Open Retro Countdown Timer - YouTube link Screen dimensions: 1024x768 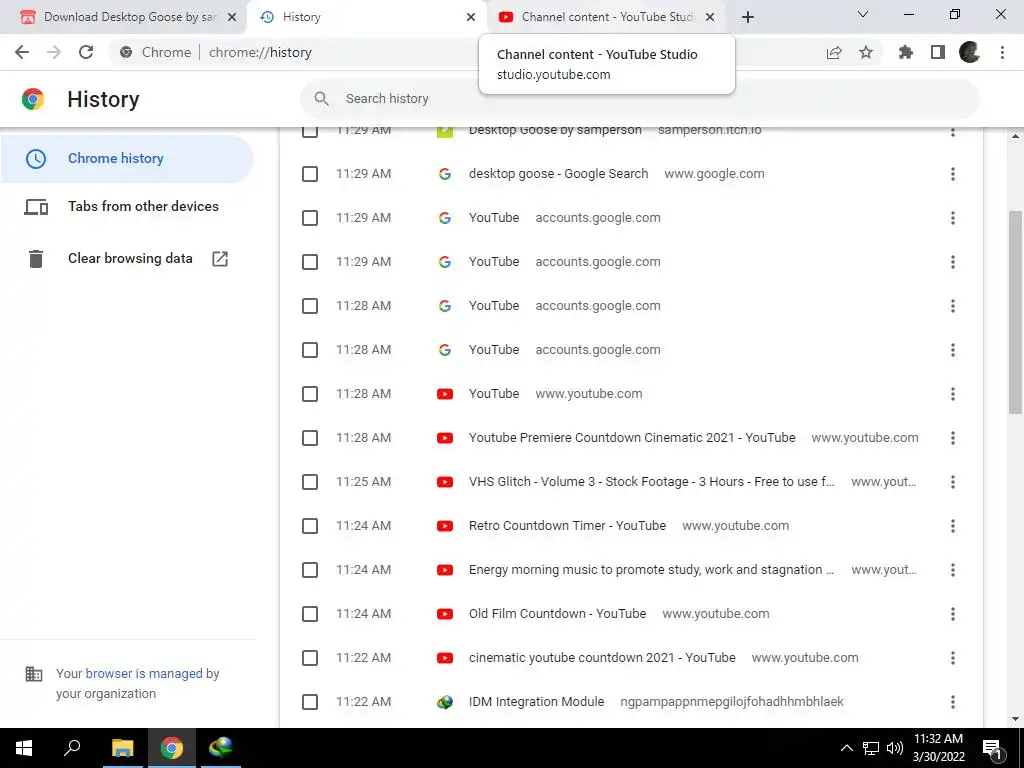568,526
